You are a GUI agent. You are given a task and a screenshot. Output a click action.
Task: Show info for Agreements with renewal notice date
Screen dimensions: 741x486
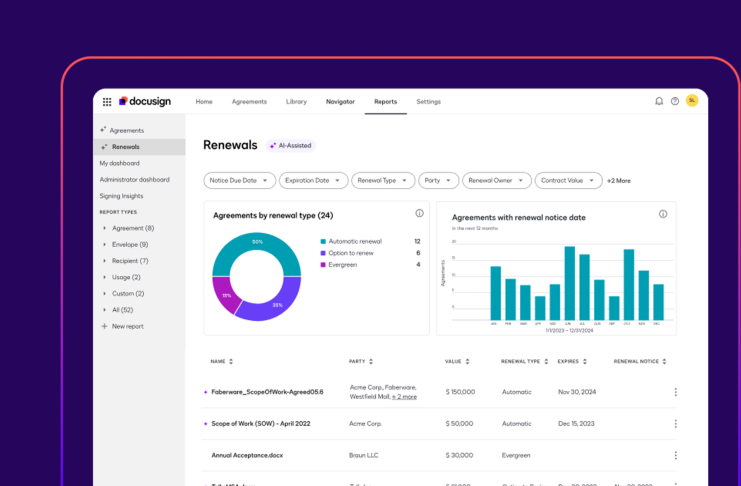pyautogui.click(x=663, y=214)
